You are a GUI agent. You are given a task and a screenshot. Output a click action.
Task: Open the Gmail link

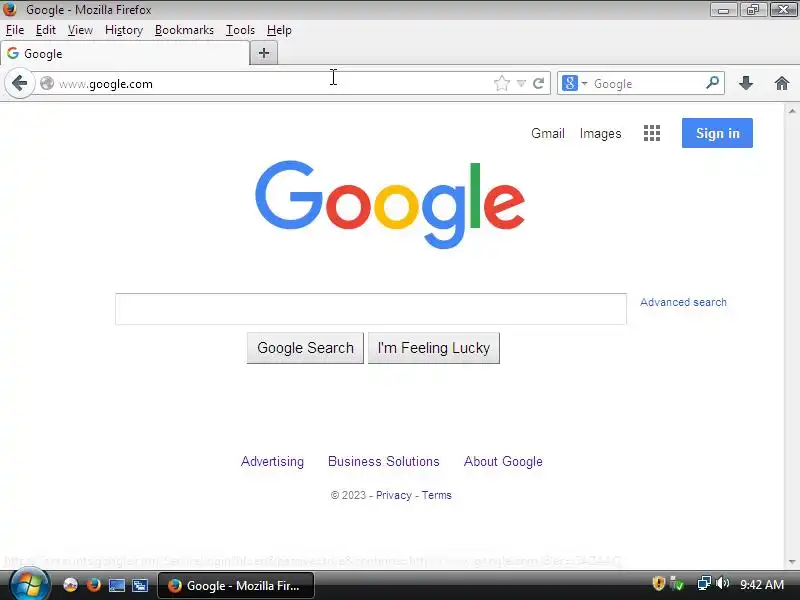click(547, 133)
